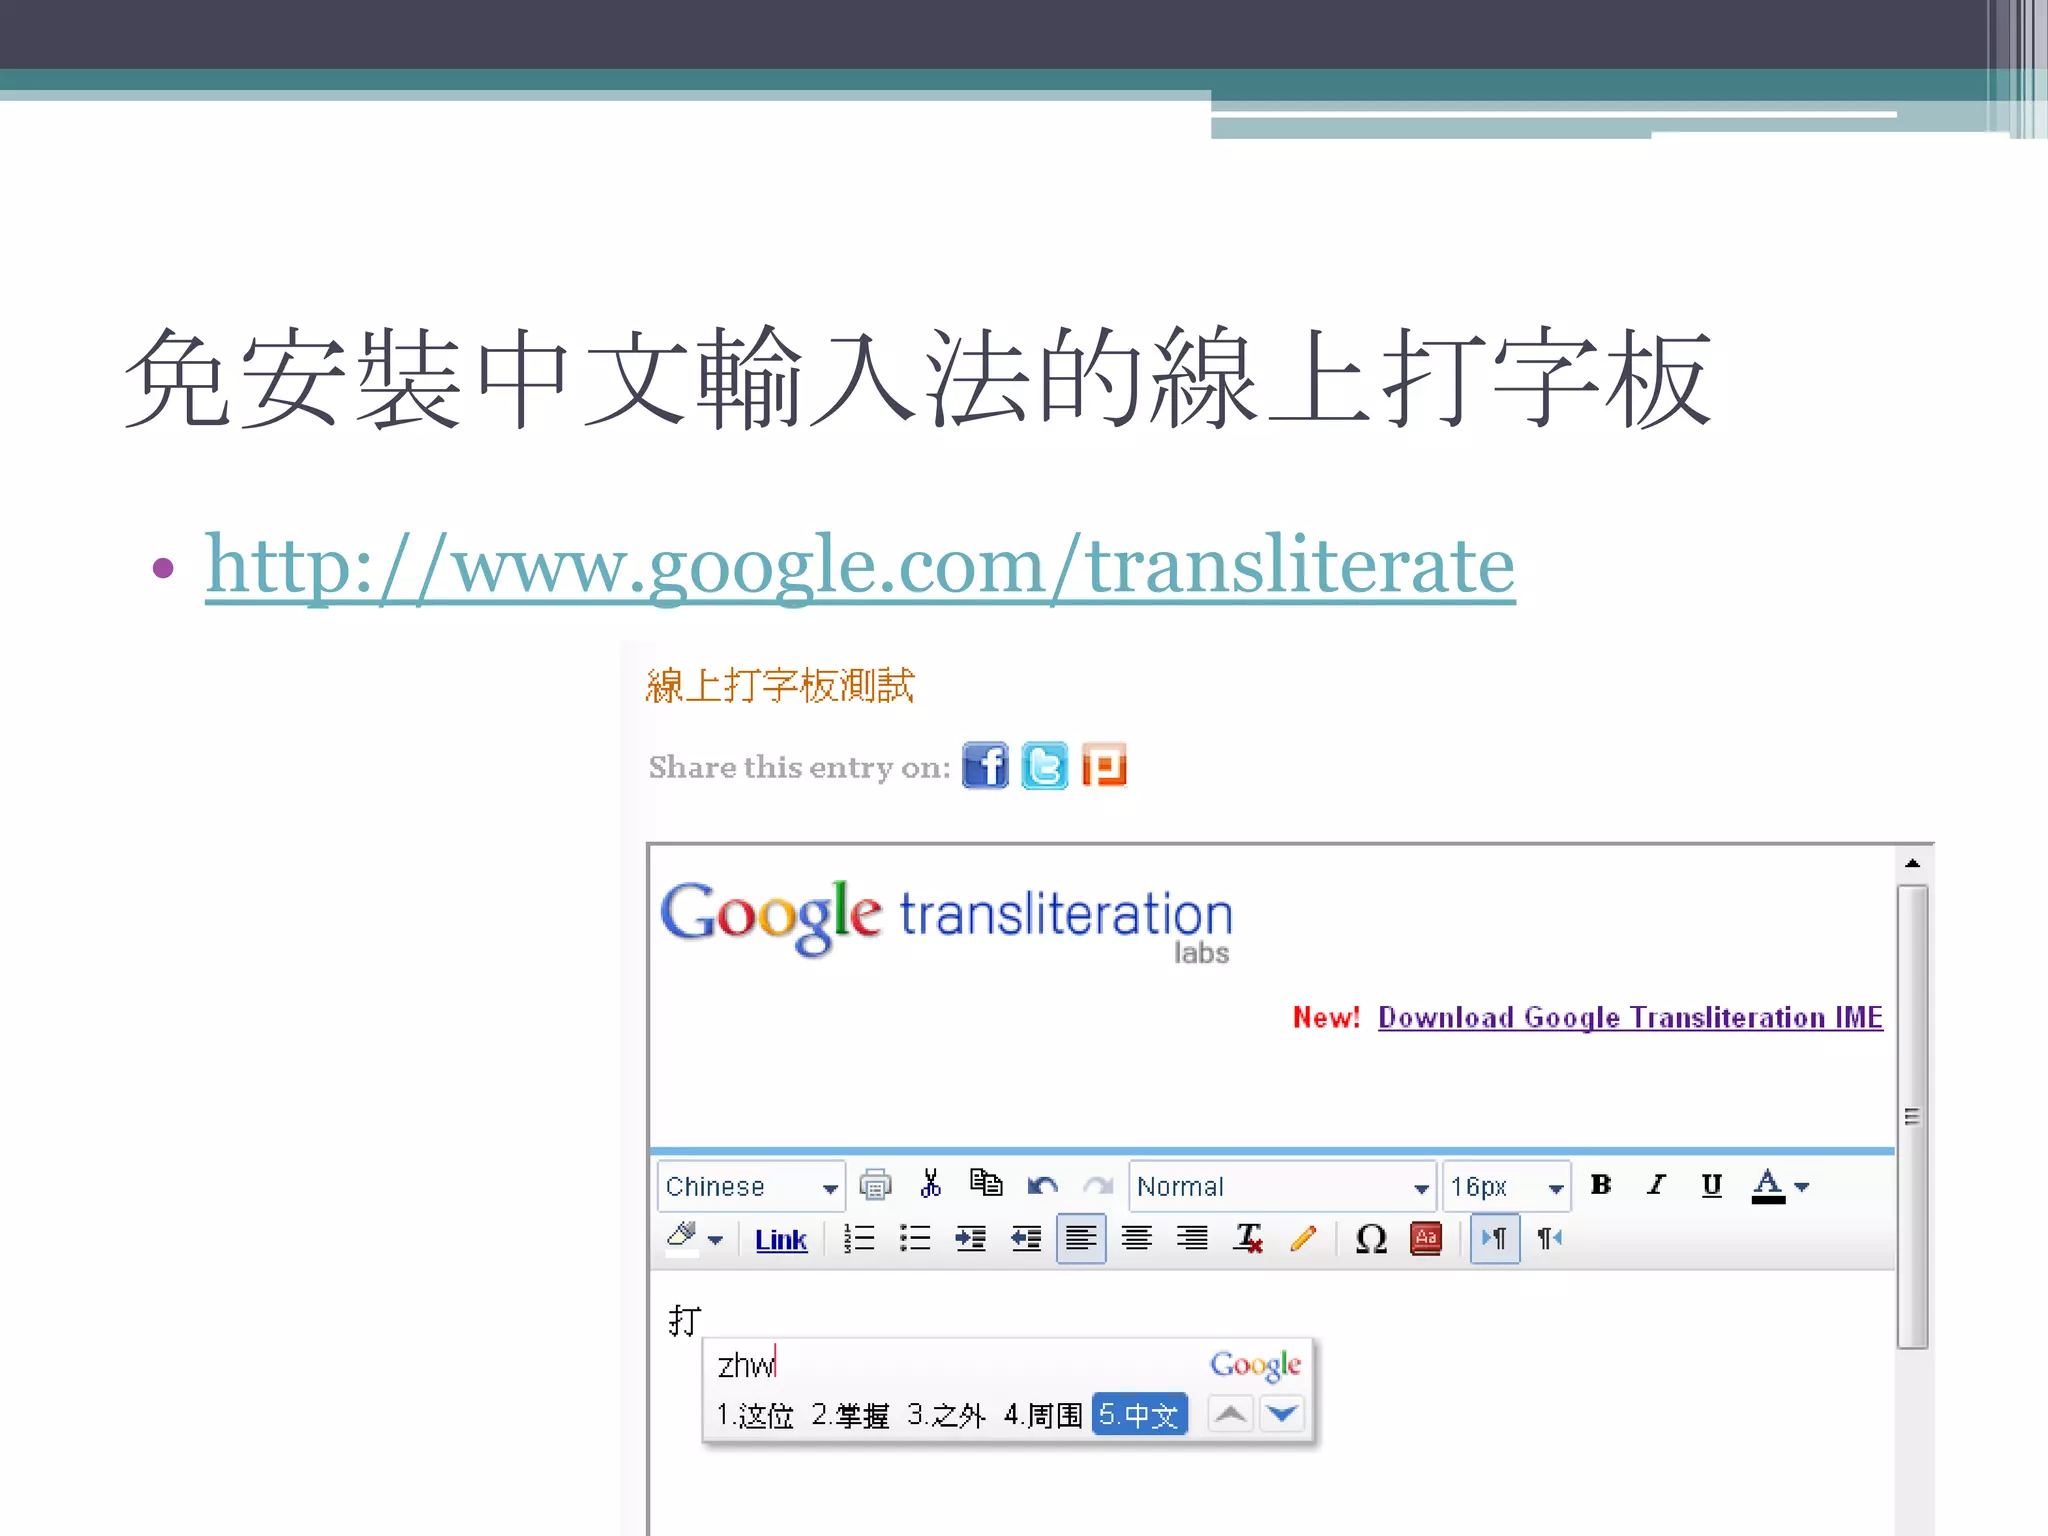Click the decrease indent icon
The height and width of the screenshot is (1536, 2048).
tap(1026, 1238)
